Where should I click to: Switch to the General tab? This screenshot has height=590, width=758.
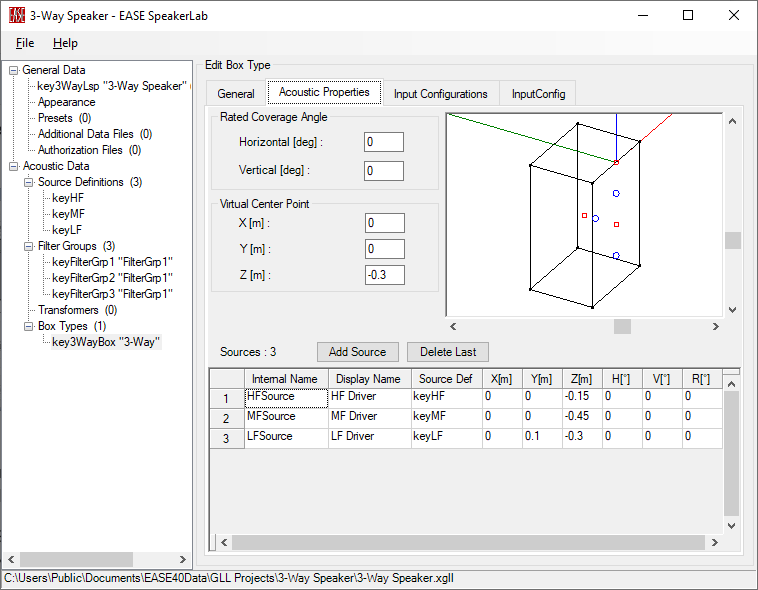click(236, 94)
